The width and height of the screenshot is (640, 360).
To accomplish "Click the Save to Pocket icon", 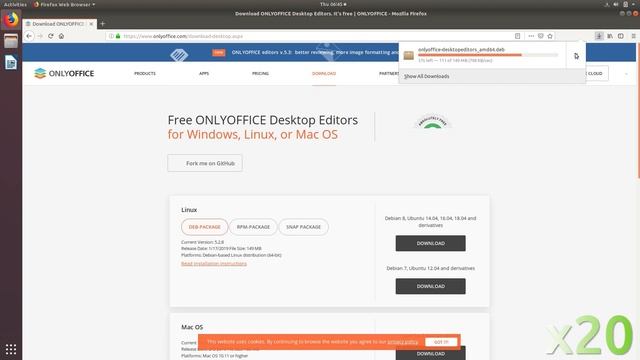I will pos(540,36).
